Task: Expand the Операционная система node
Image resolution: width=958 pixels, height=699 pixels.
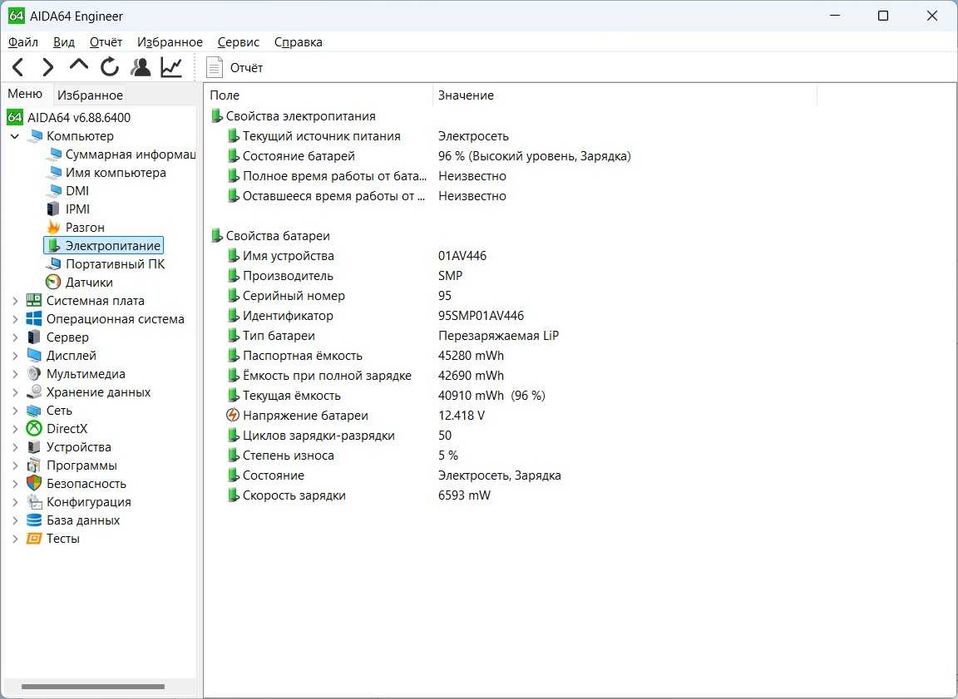Action: point(15,319)
